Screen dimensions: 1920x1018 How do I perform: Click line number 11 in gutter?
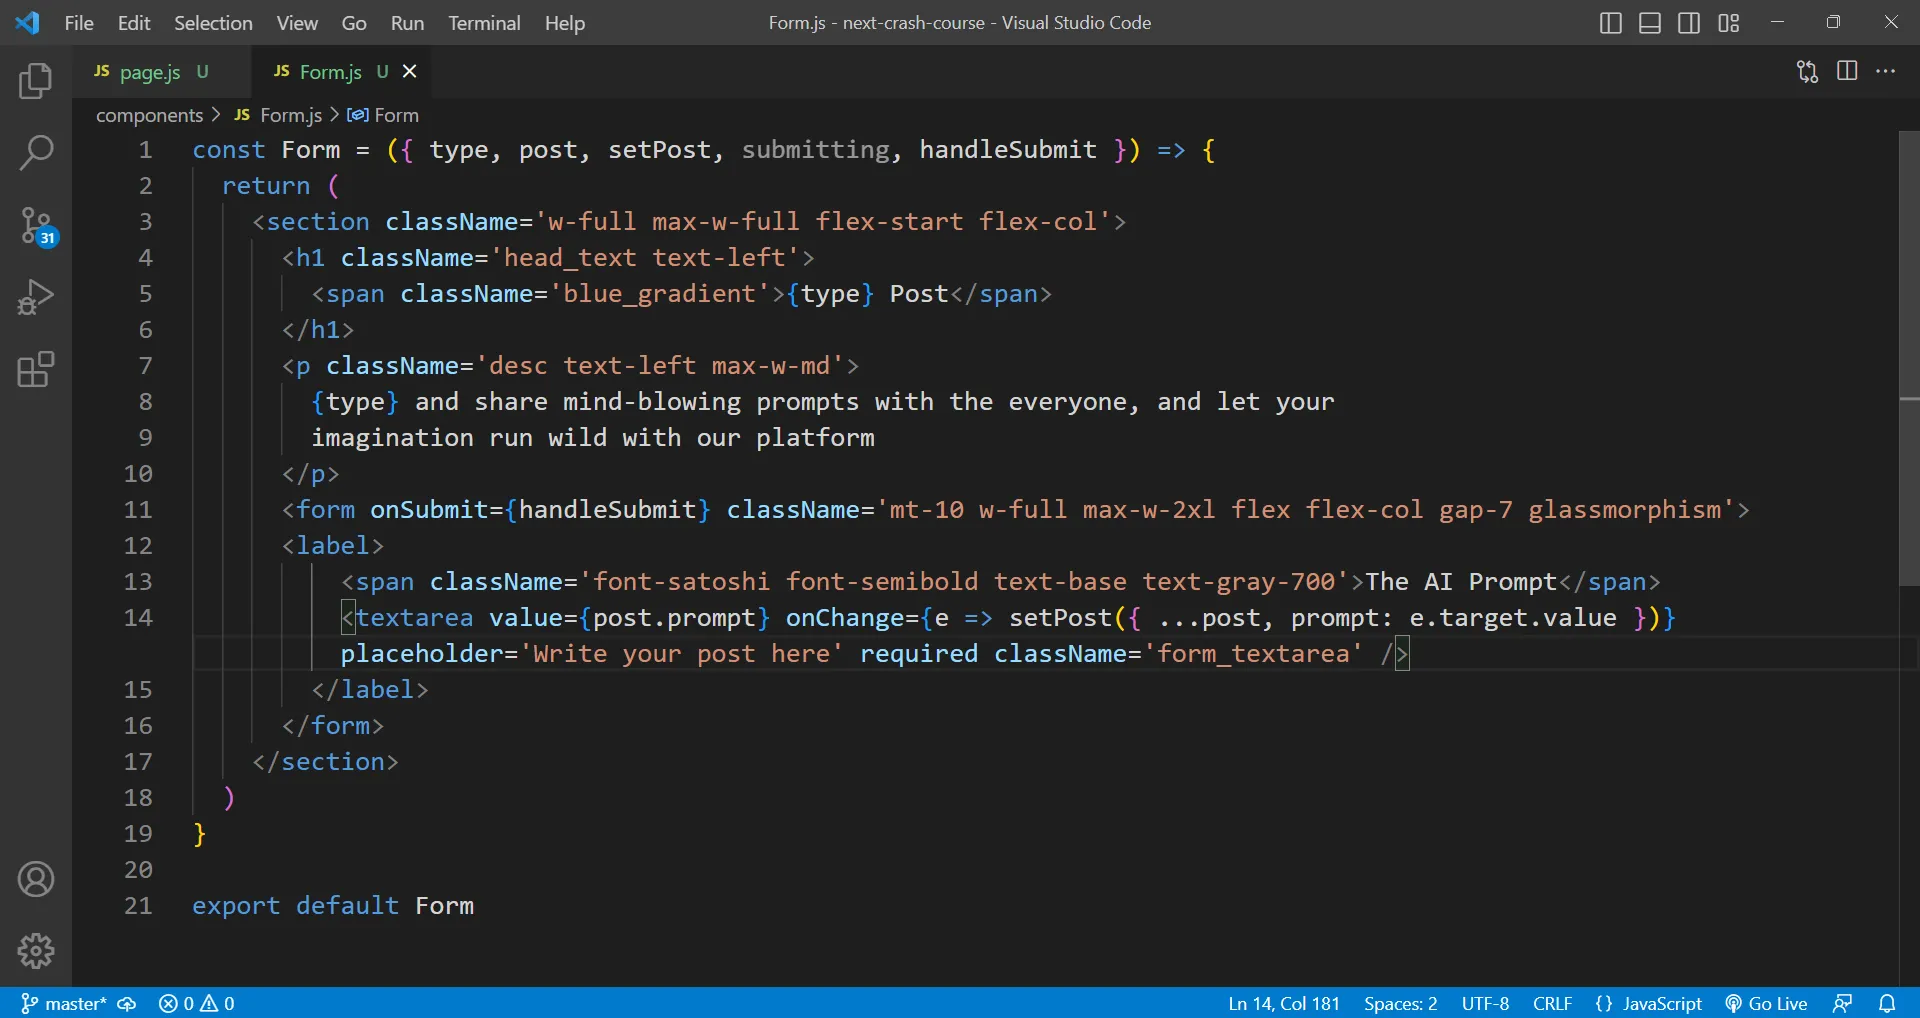(138, 510)
